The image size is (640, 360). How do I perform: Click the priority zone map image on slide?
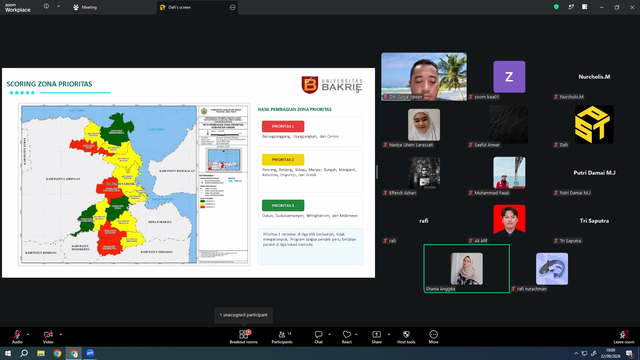(134, 184)
